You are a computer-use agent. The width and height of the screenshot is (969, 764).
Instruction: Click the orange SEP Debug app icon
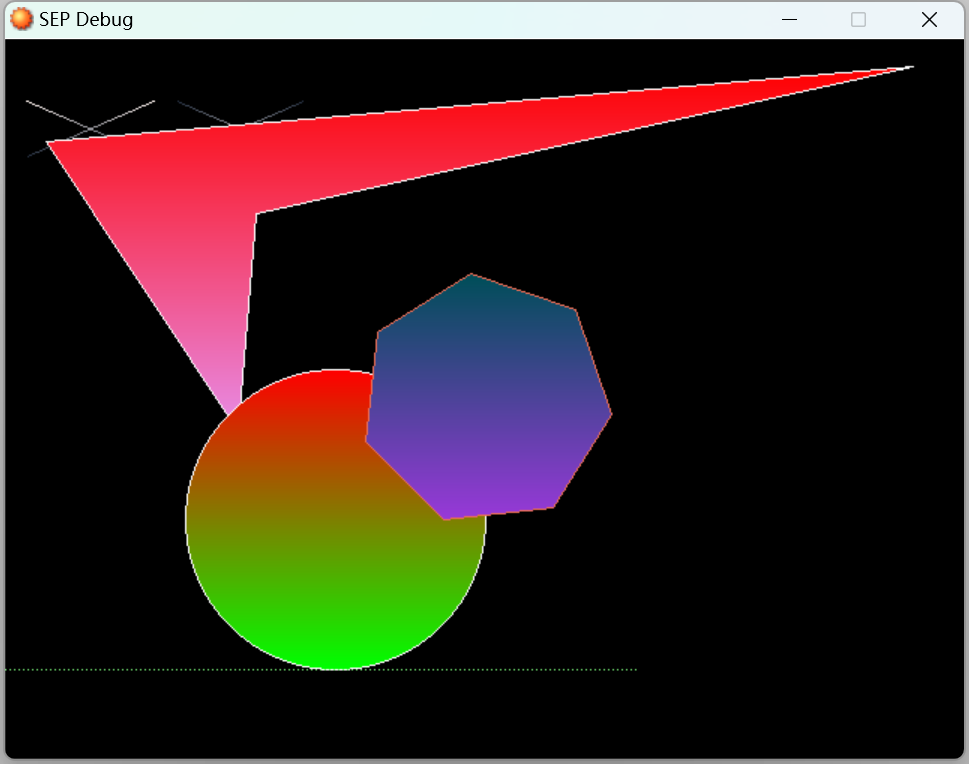pos(22,19)
